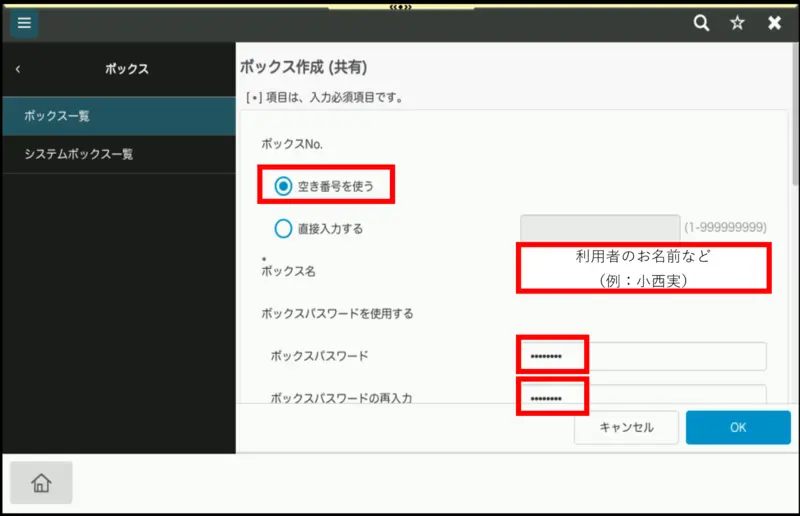Viewport: 800px width, 516px height.
Task: Click the ボックスパスワード input field
Action: (x=642, y=356)
